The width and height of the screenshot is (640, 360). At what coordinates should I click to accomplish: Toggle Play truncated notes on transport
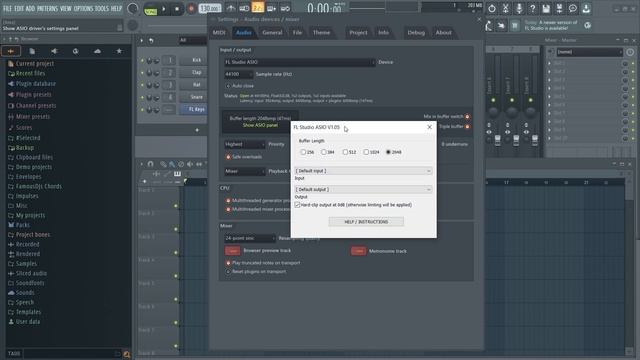tap(228, 263)
